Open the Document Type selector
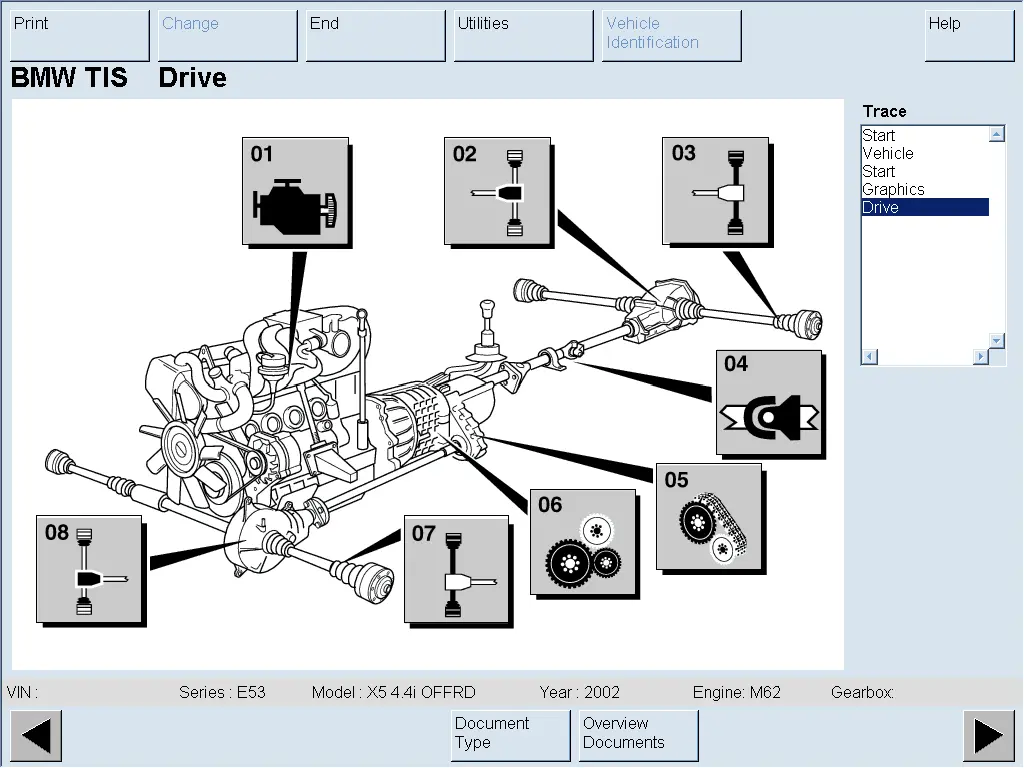Screen dimensions: 1024x768 (510, 735)
